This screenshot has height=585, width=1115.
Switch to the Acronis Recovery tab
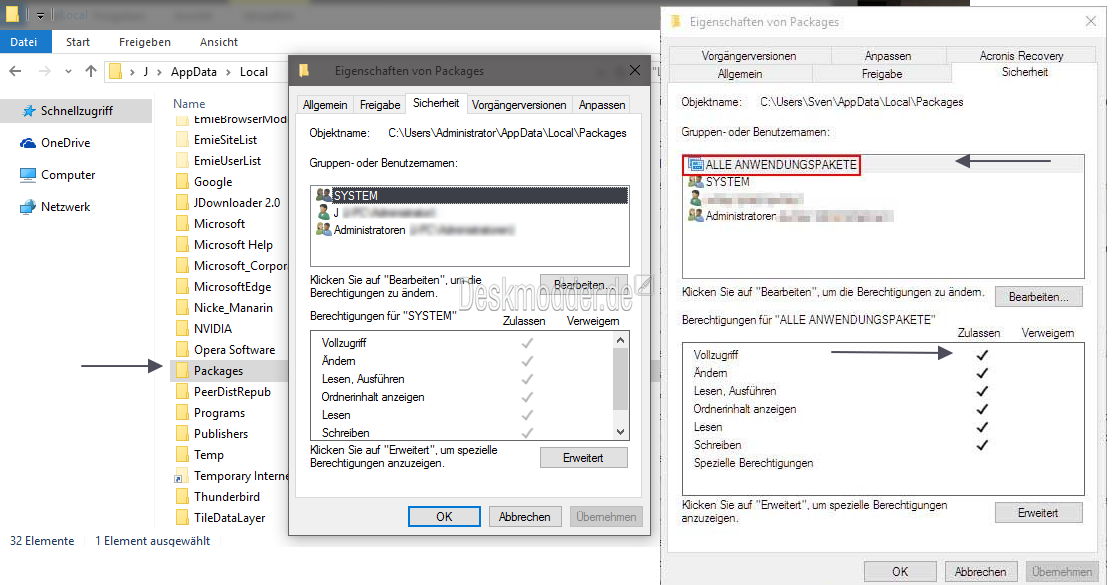coord(1022,56)
